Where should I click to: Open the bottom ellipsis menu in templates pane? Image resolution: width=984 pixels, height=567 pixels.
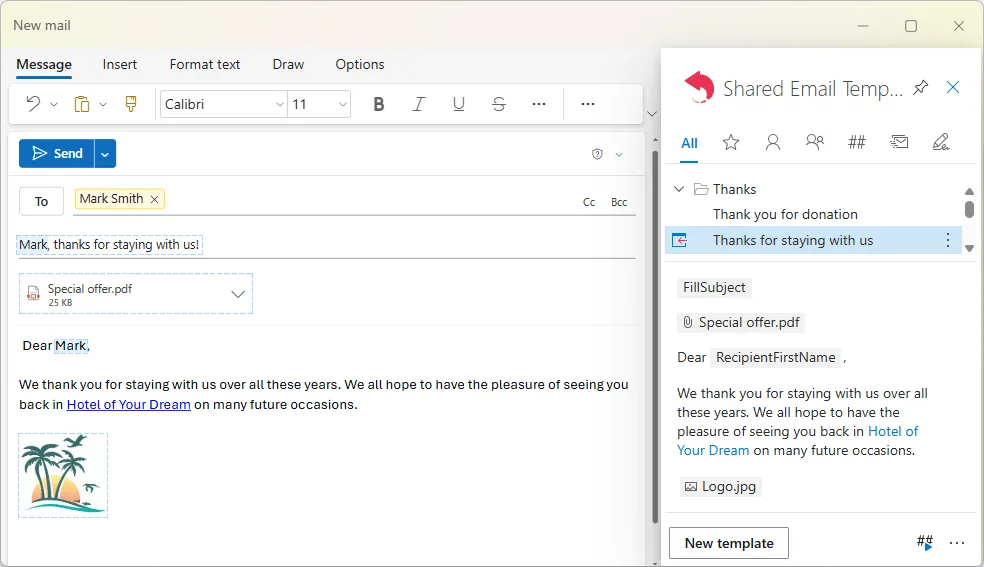pyautogui.click(x=957, y=543)
